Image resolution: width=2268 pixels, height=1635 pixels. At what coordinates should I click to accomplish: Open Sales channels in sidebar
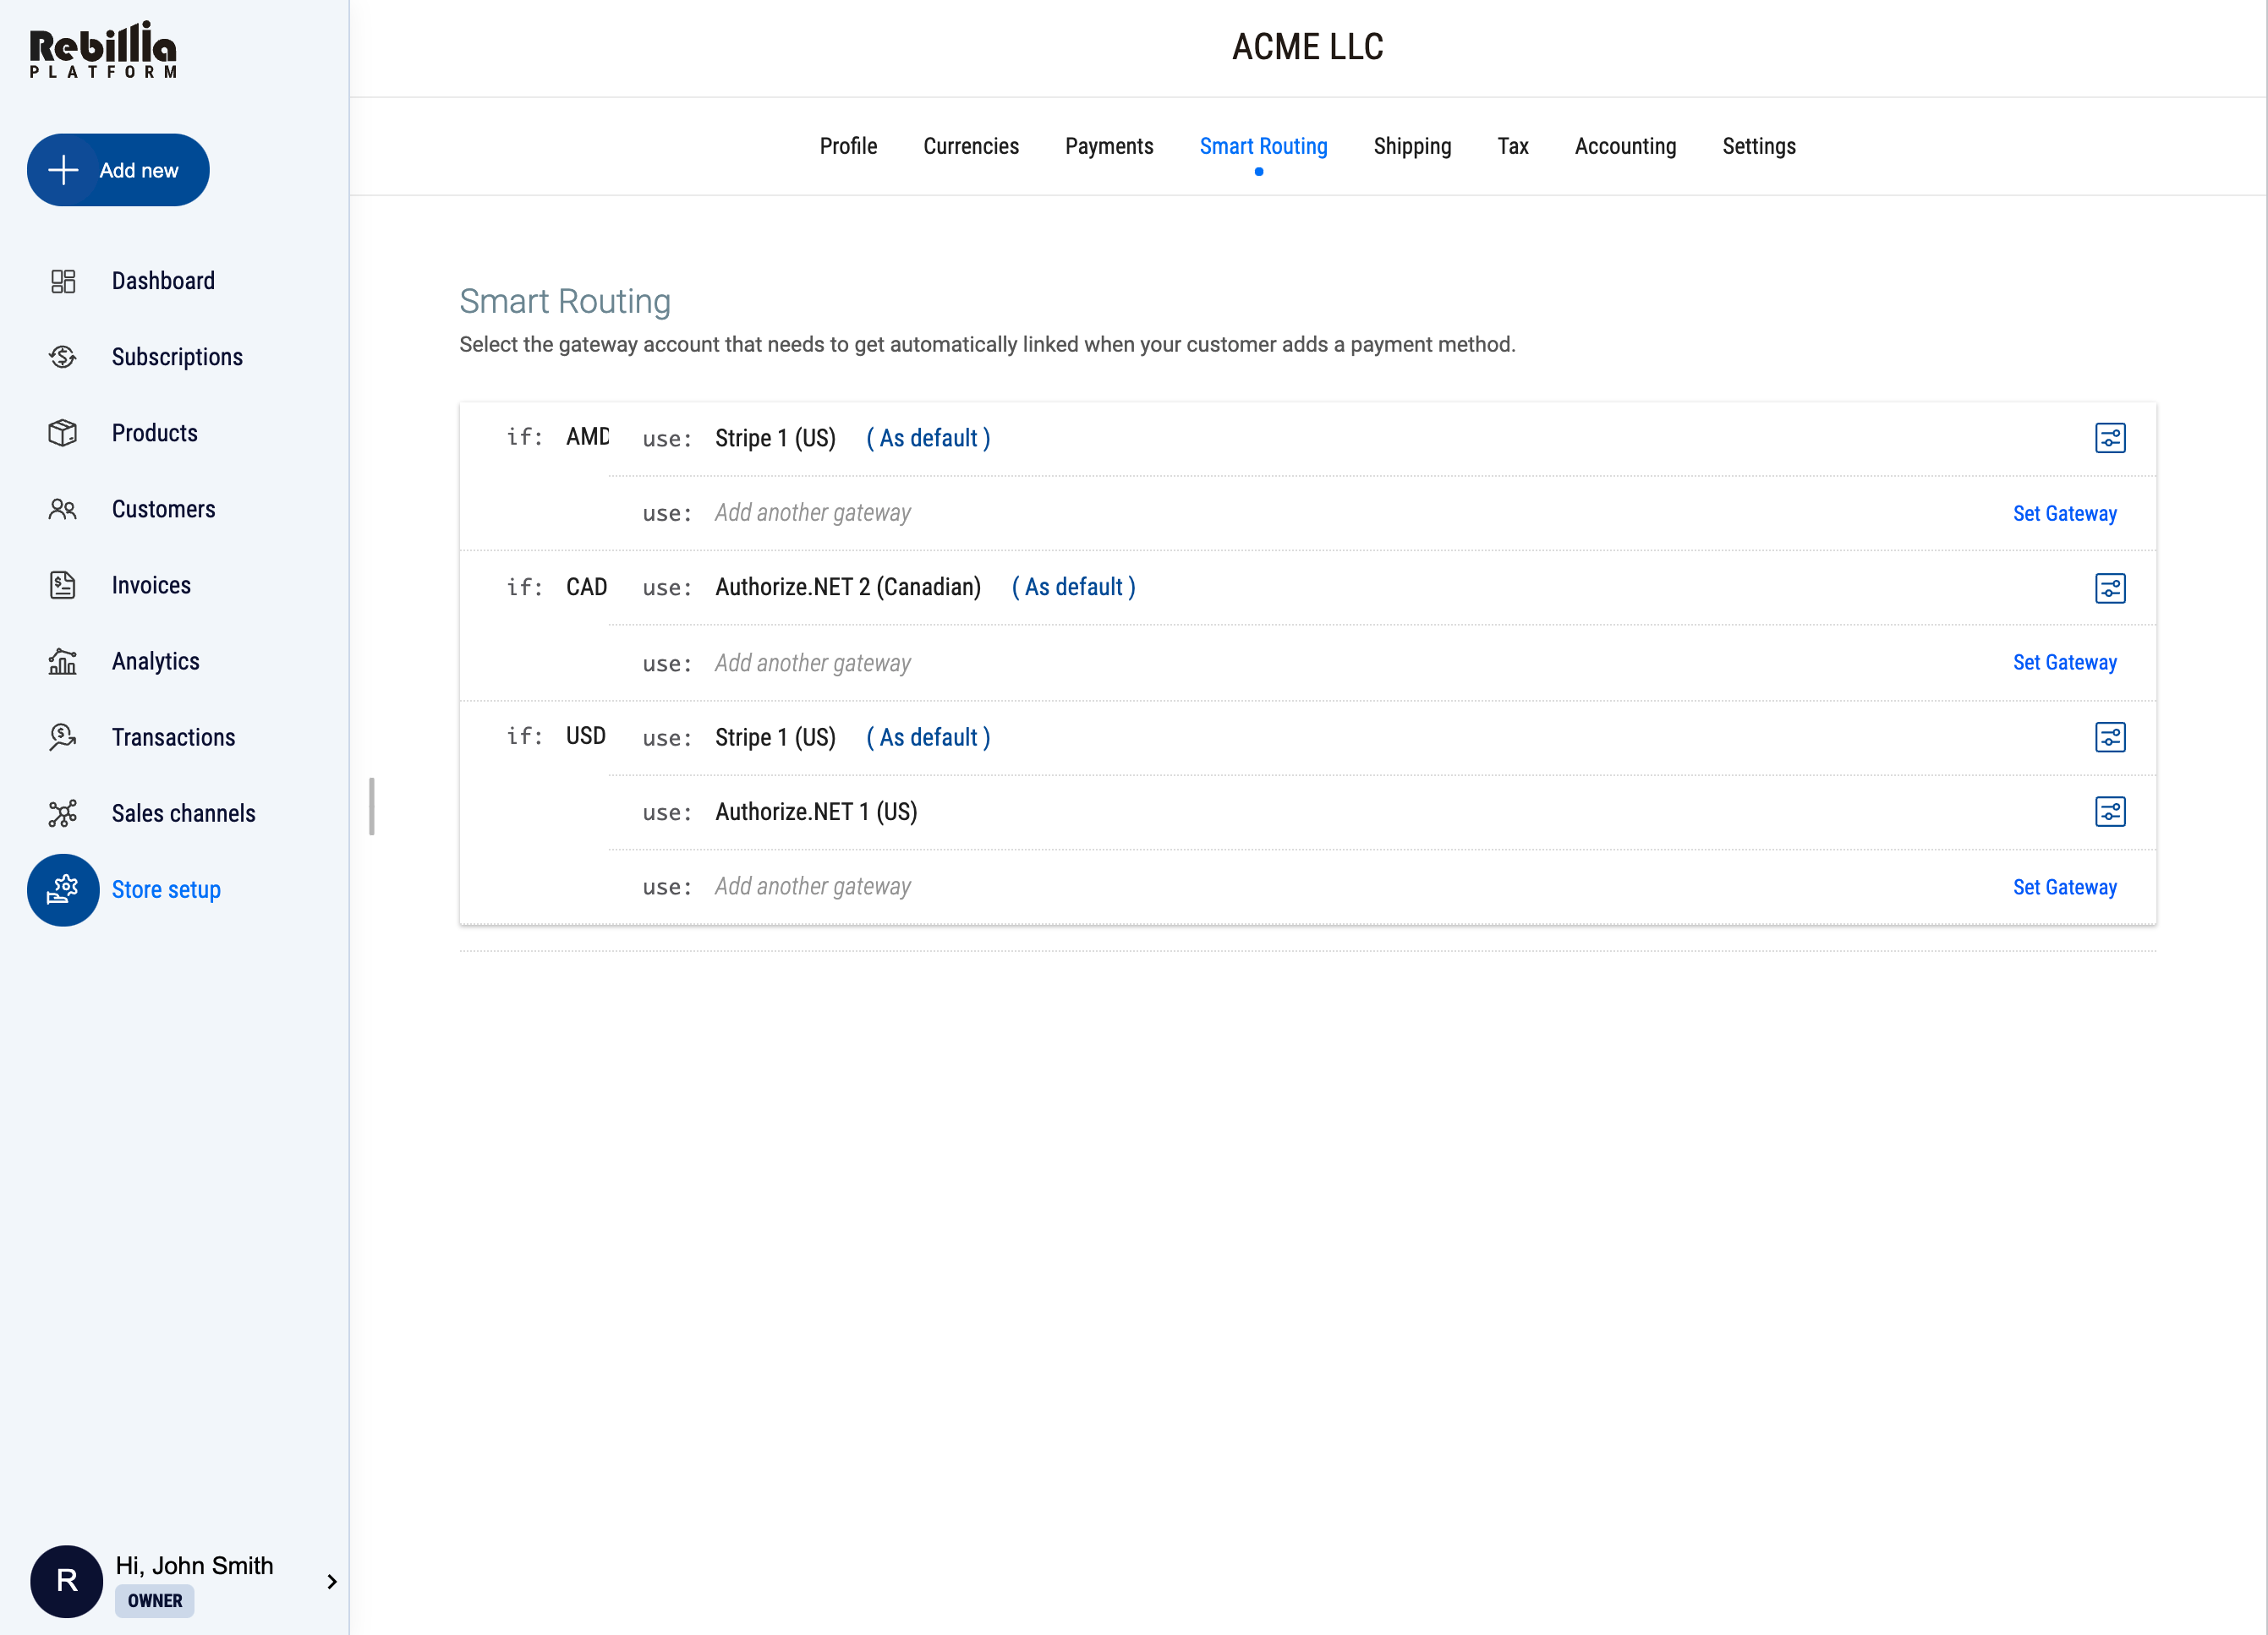tap(183, 813)
